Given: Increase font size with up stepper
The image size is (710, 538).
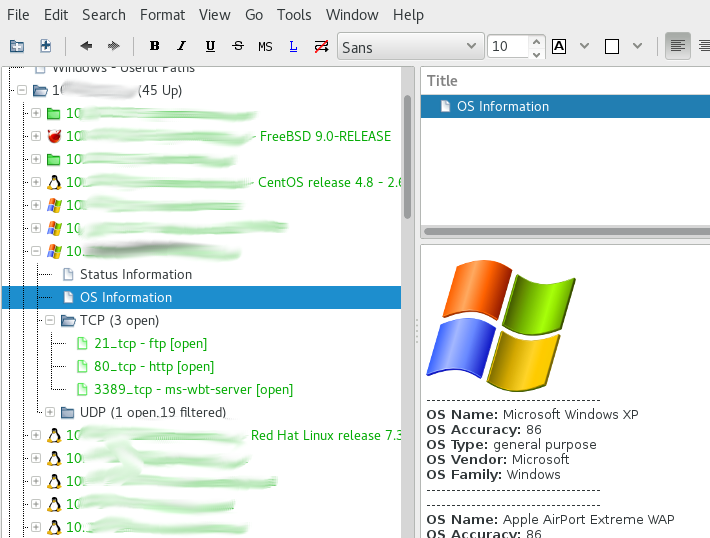Looking at the screenshot, I should [x=537, y=42].
